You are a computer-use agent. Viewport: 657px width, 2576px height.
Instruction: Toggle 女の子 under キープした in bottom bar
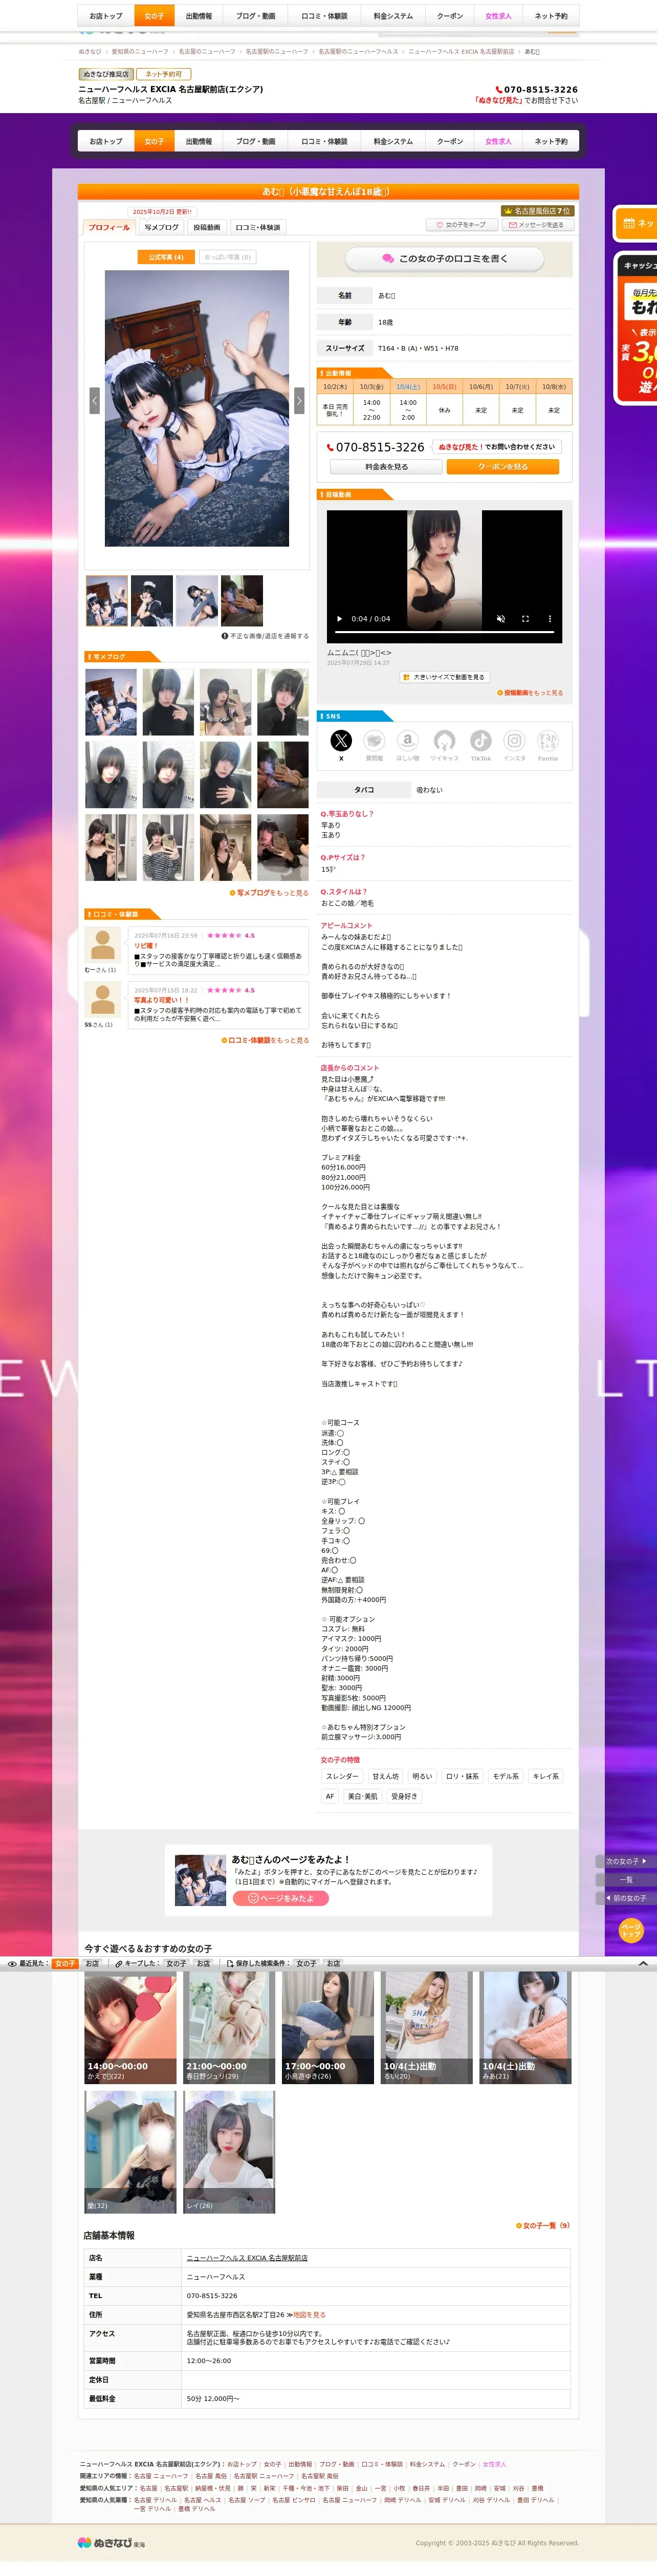click(x=176, y=1963)
